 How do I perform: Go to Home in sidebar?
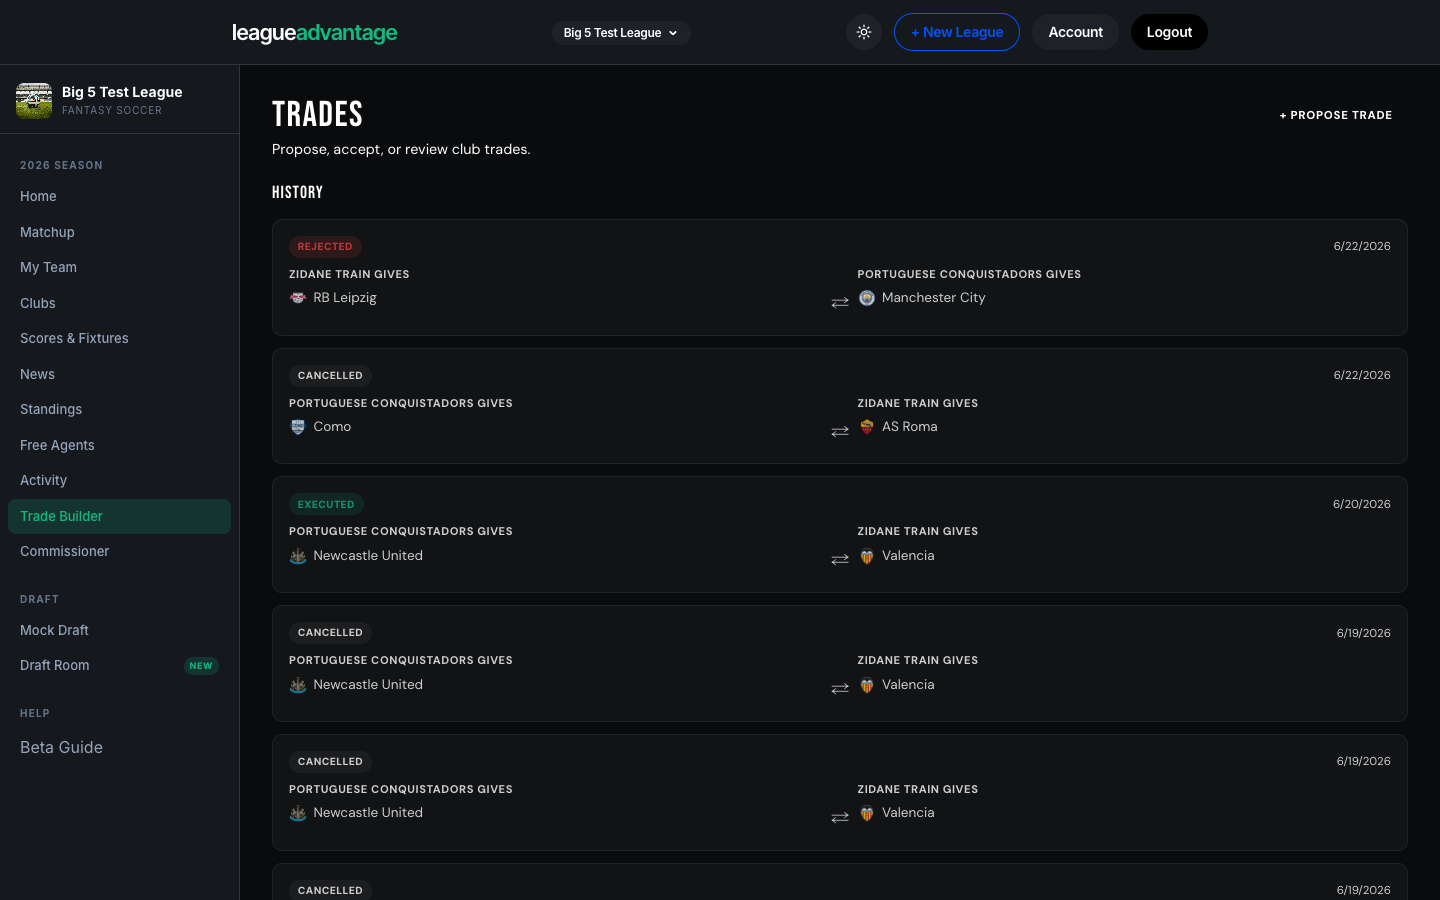coord(119,196)
